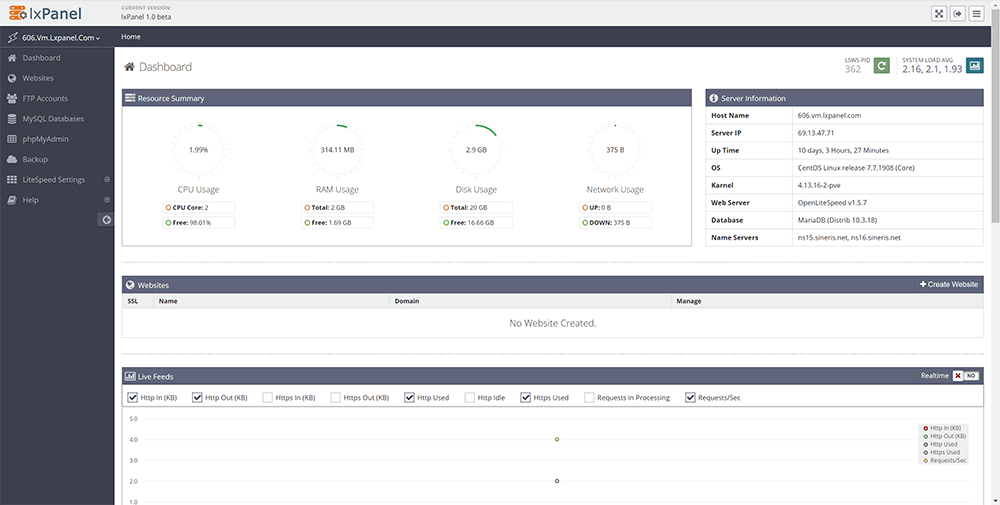Open Backup in sidebar menu

(35, 159)
